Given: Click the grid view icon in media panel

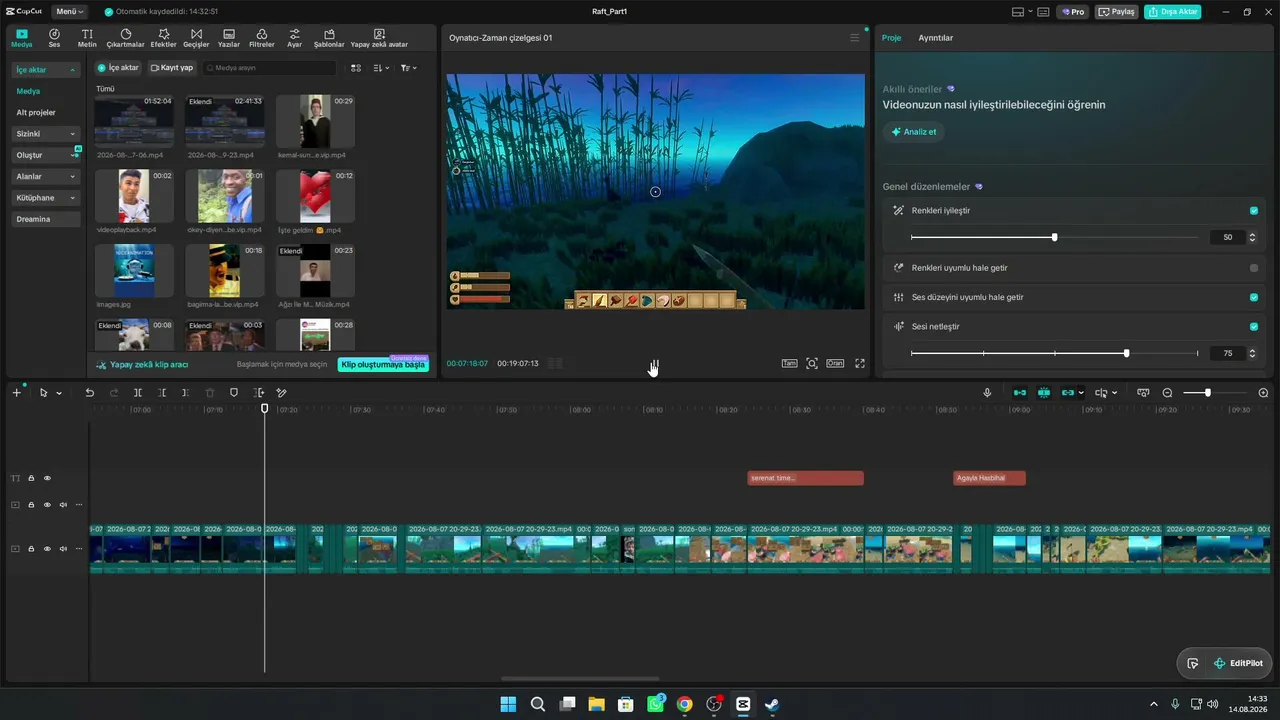Looking at the screenshot, I should (x=356, y=68).
